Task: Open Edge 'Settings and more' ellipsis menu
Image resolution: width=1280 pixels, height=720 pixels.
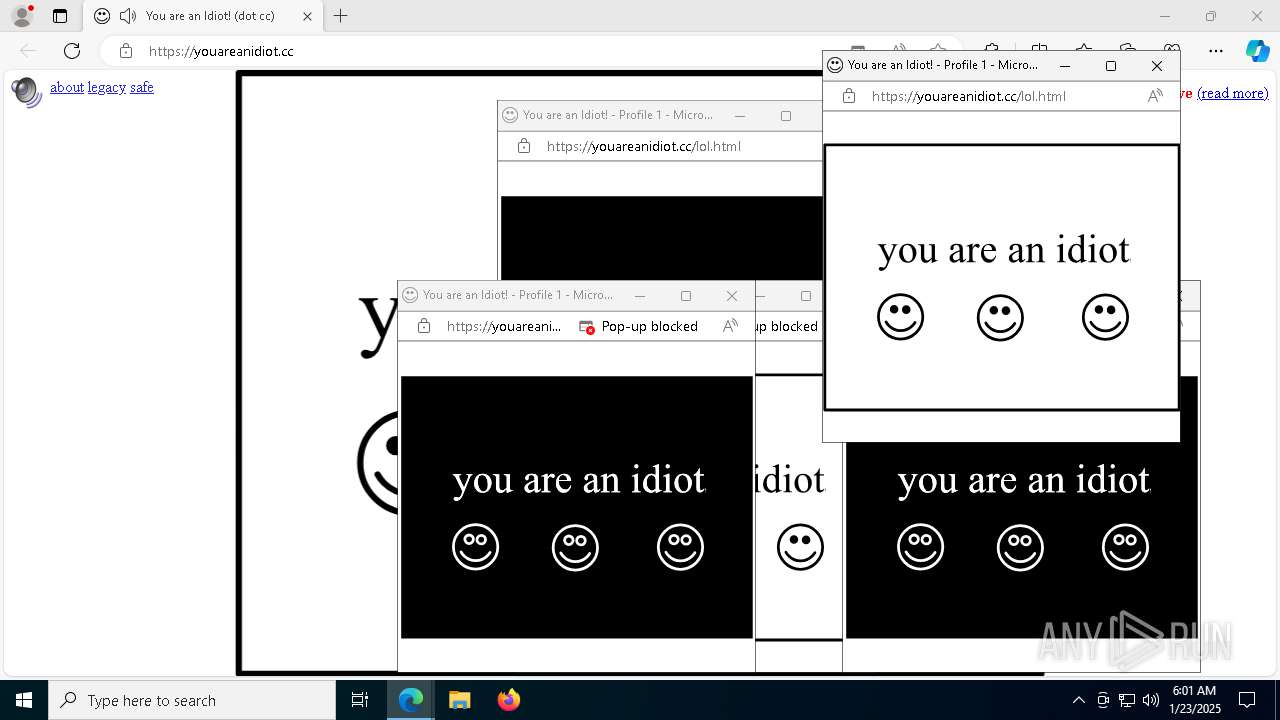Action: (x=1216, y=51)
